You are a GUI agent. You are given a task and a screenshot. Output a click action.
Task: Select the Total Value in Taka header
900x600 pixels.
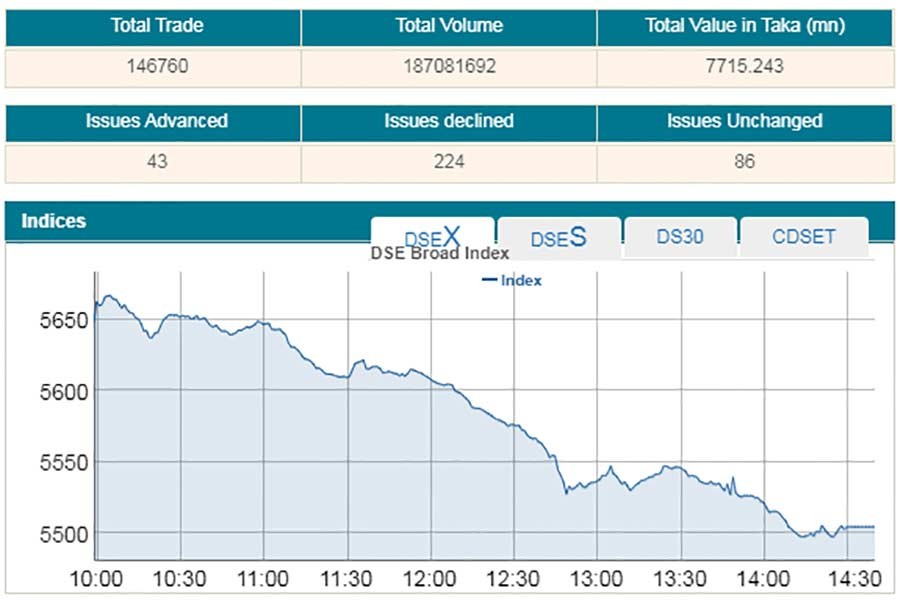point(744,26)
